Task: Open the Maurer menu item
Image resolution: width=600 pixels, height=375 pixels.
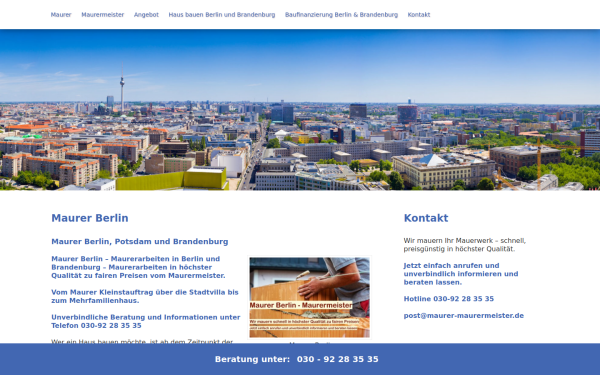Action: point(61,15)
